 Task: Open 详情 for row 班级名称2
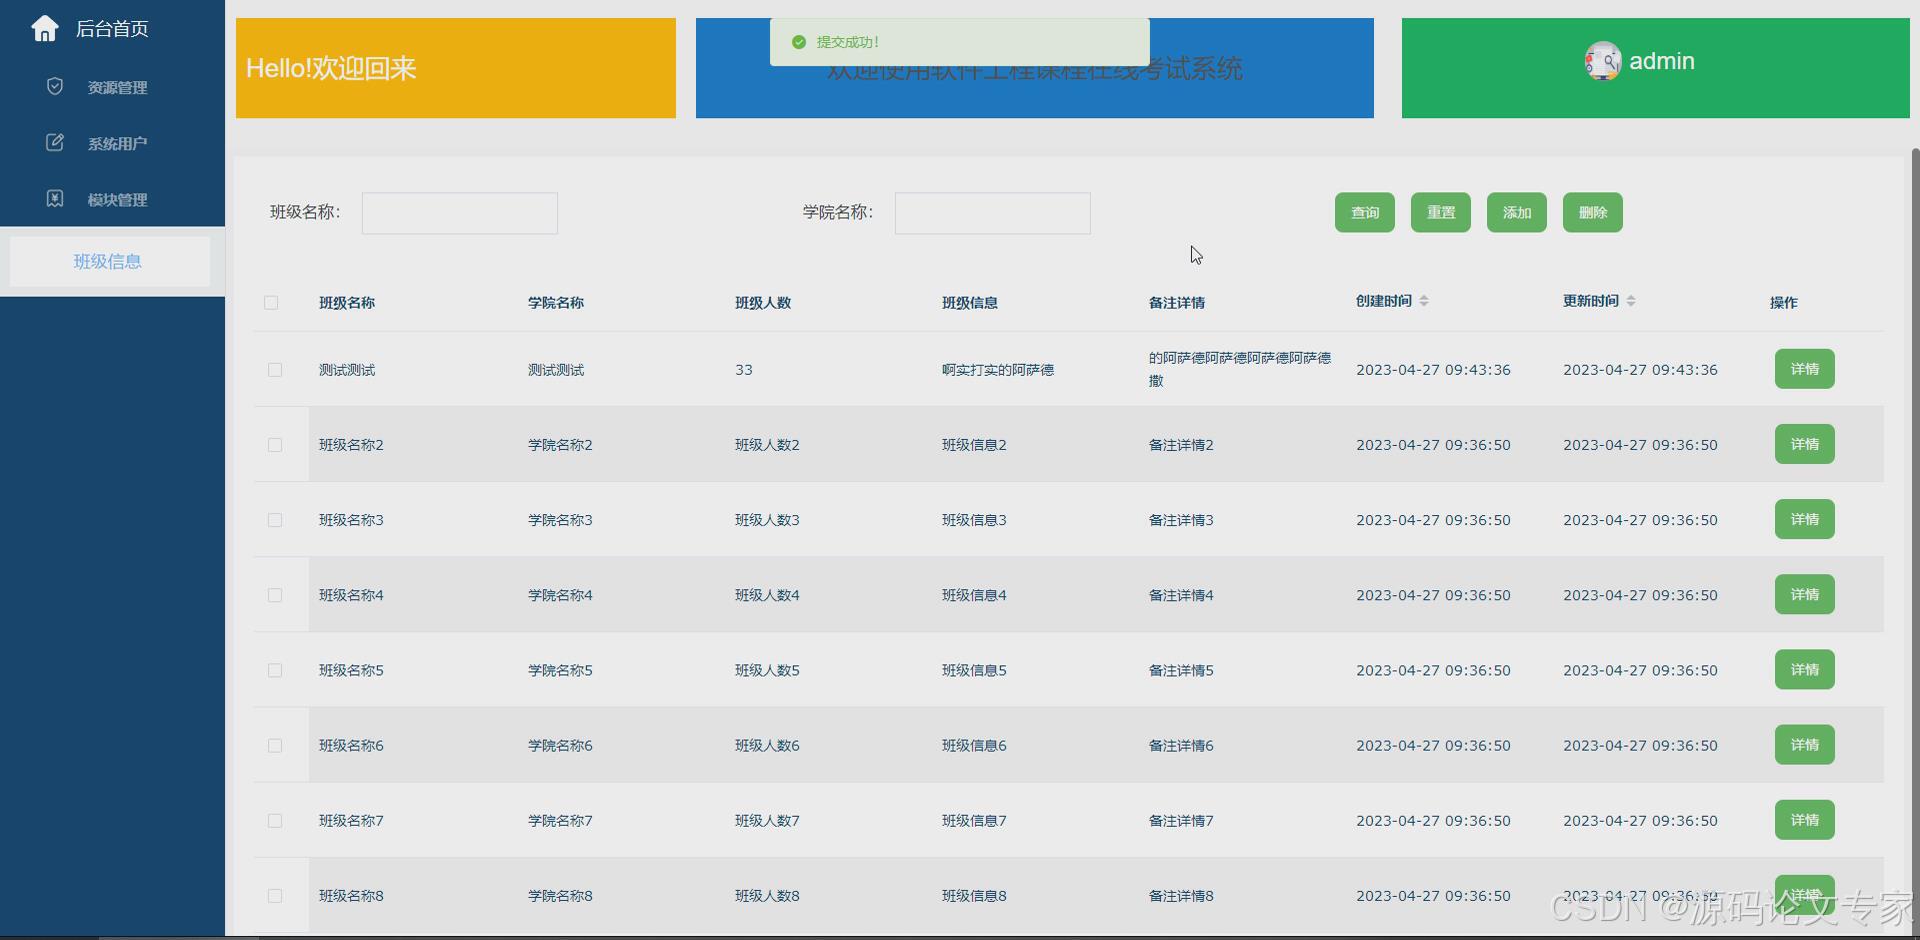[1804, 444]
